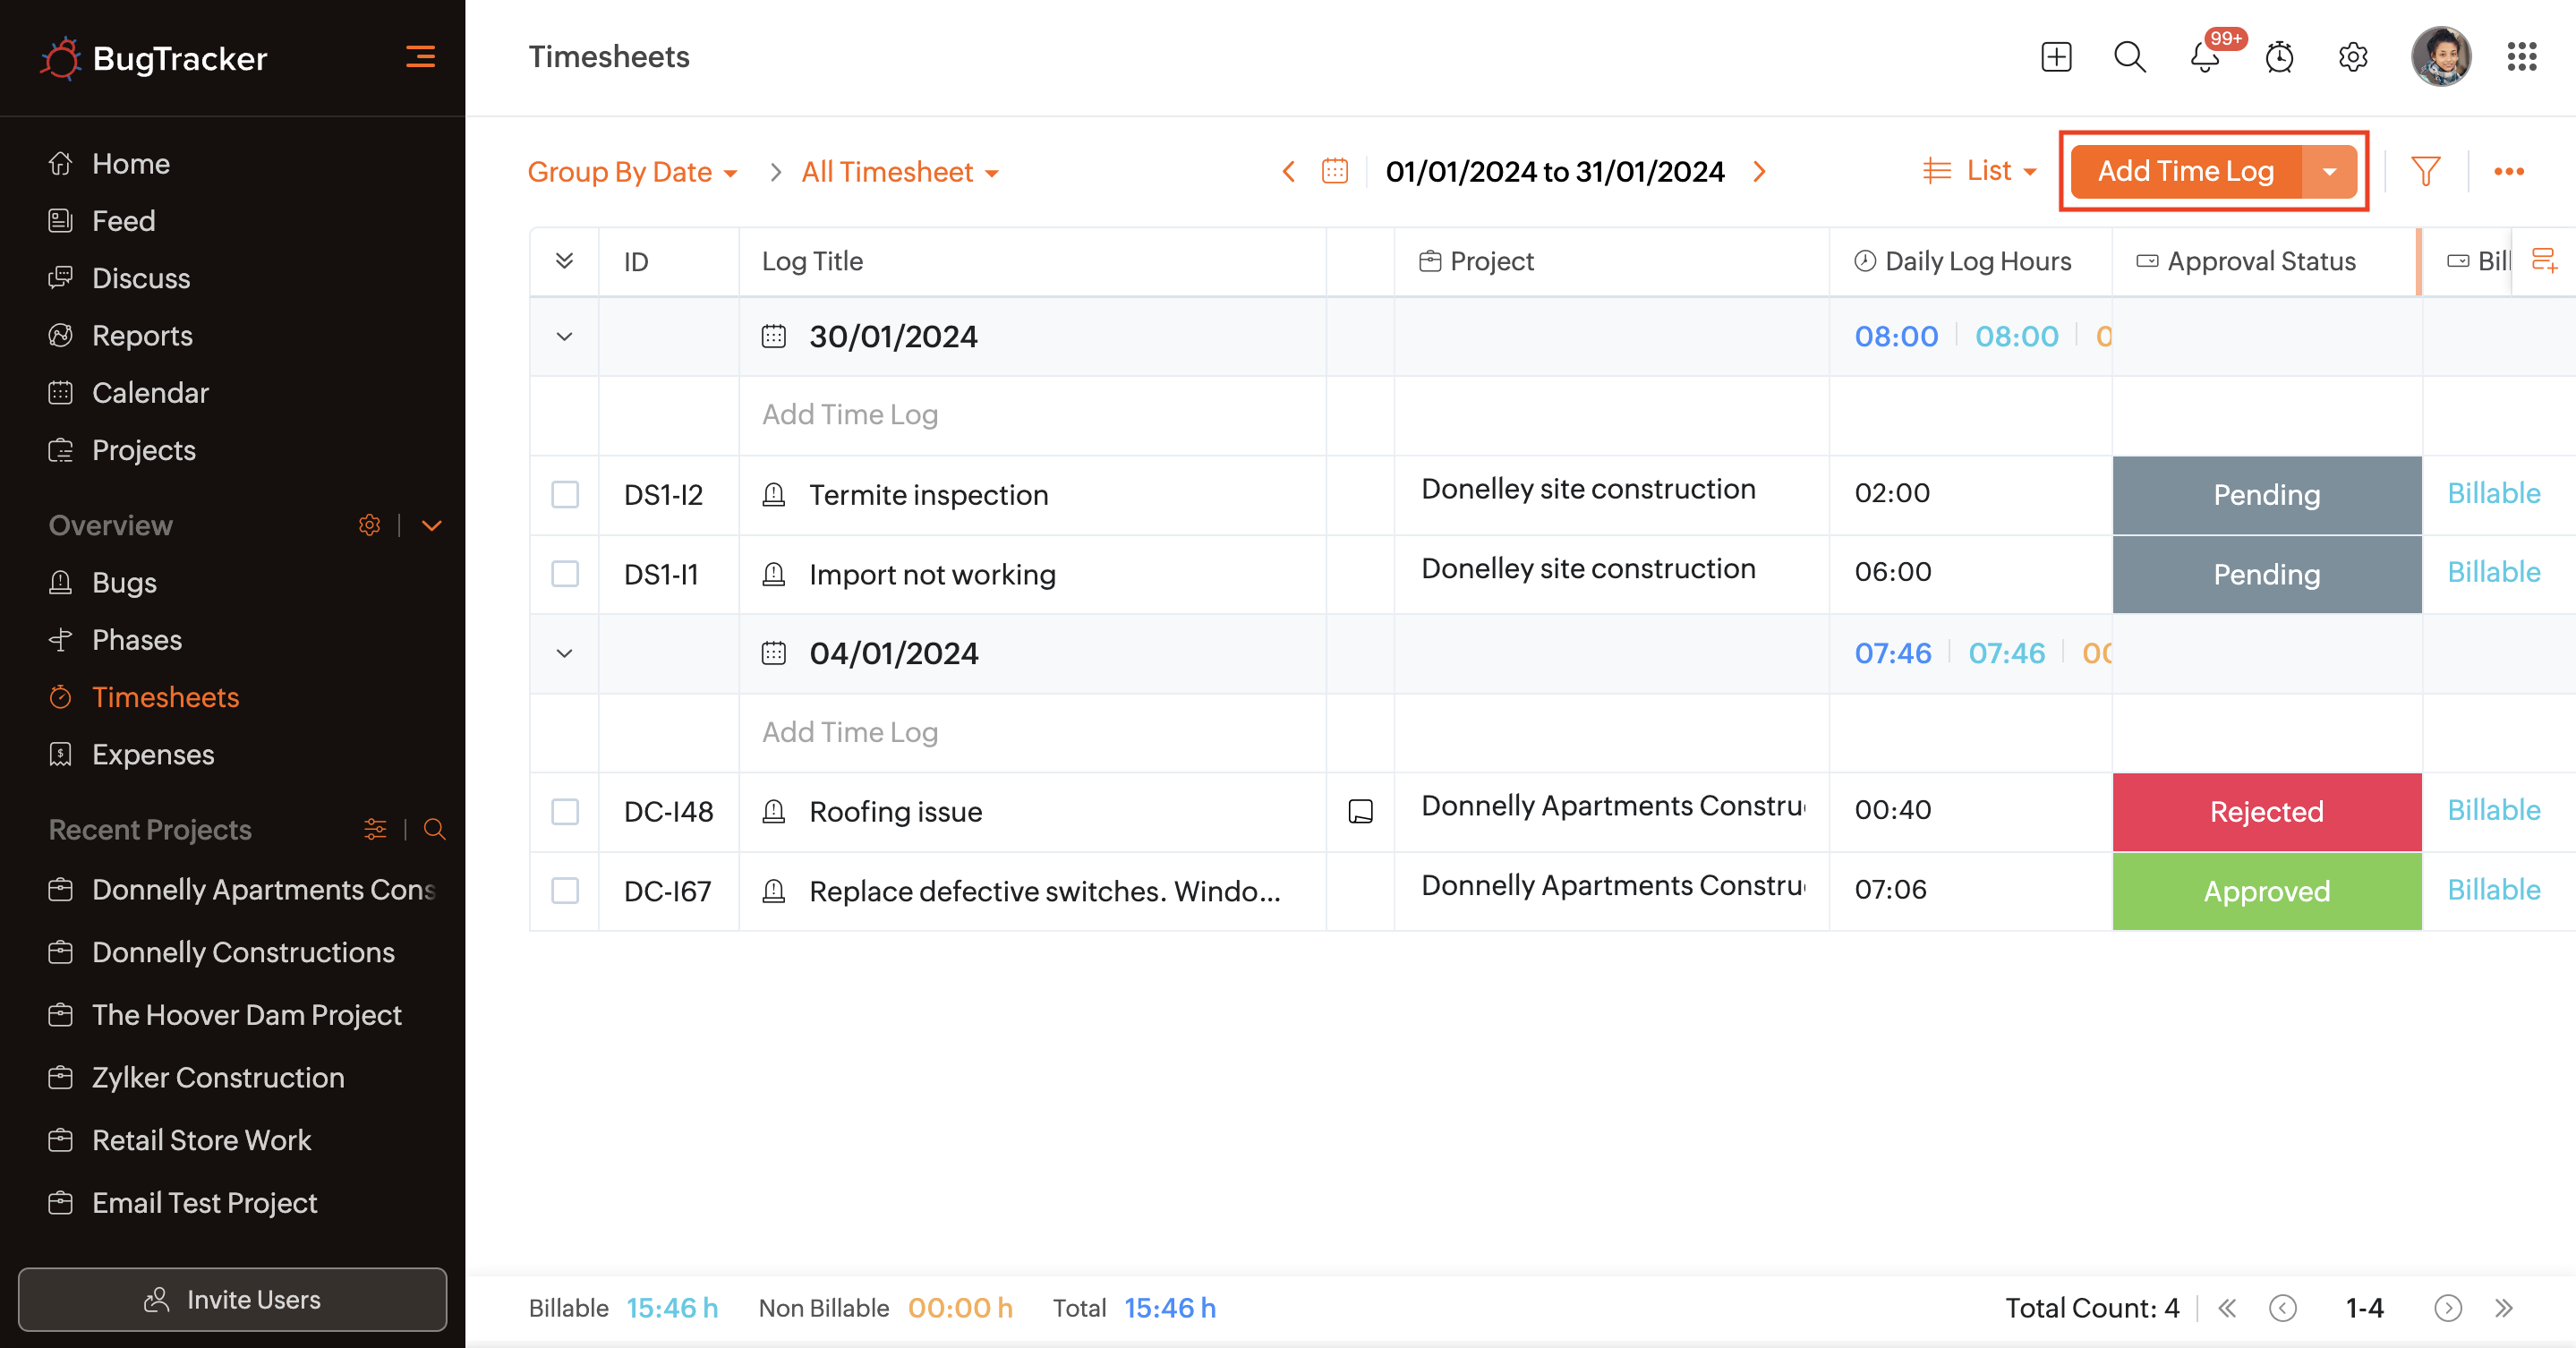Open the notifications bell icon

(x=2204, y=58)
